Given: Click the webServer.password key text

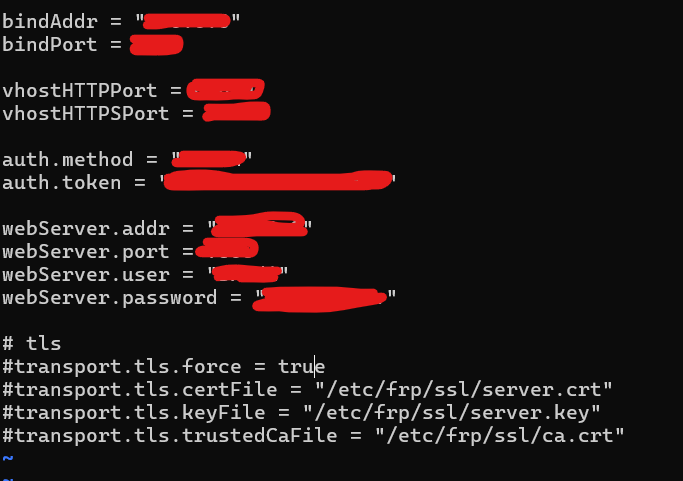Looking at the screenshot, I should coord(109,298).
